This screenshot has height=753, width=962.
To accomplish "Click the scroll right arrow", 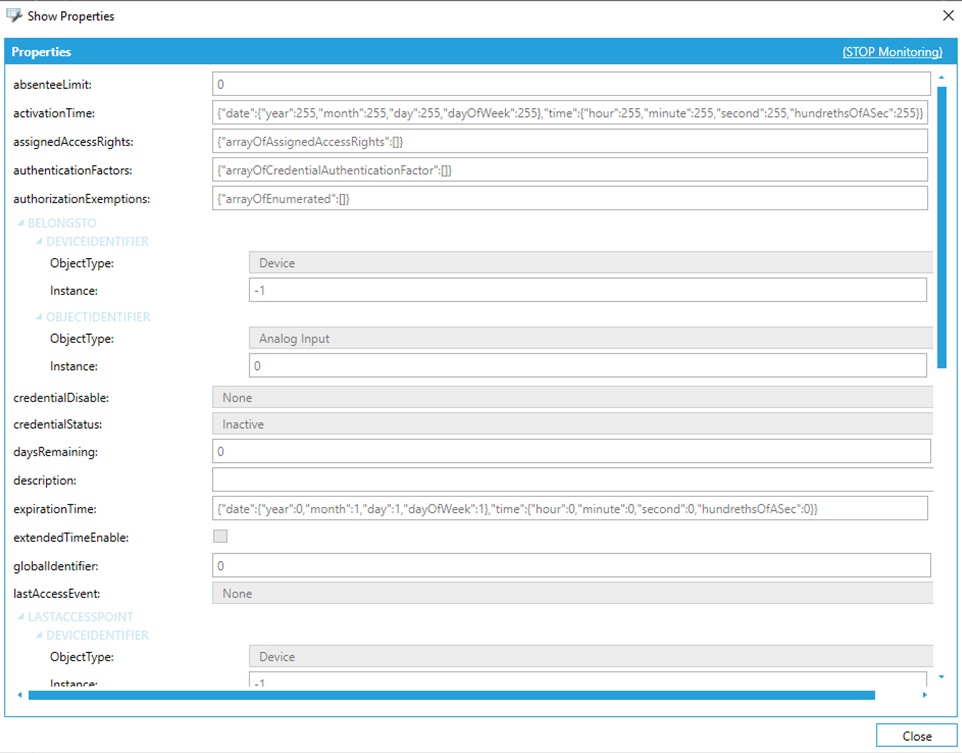I will point(924,695).
